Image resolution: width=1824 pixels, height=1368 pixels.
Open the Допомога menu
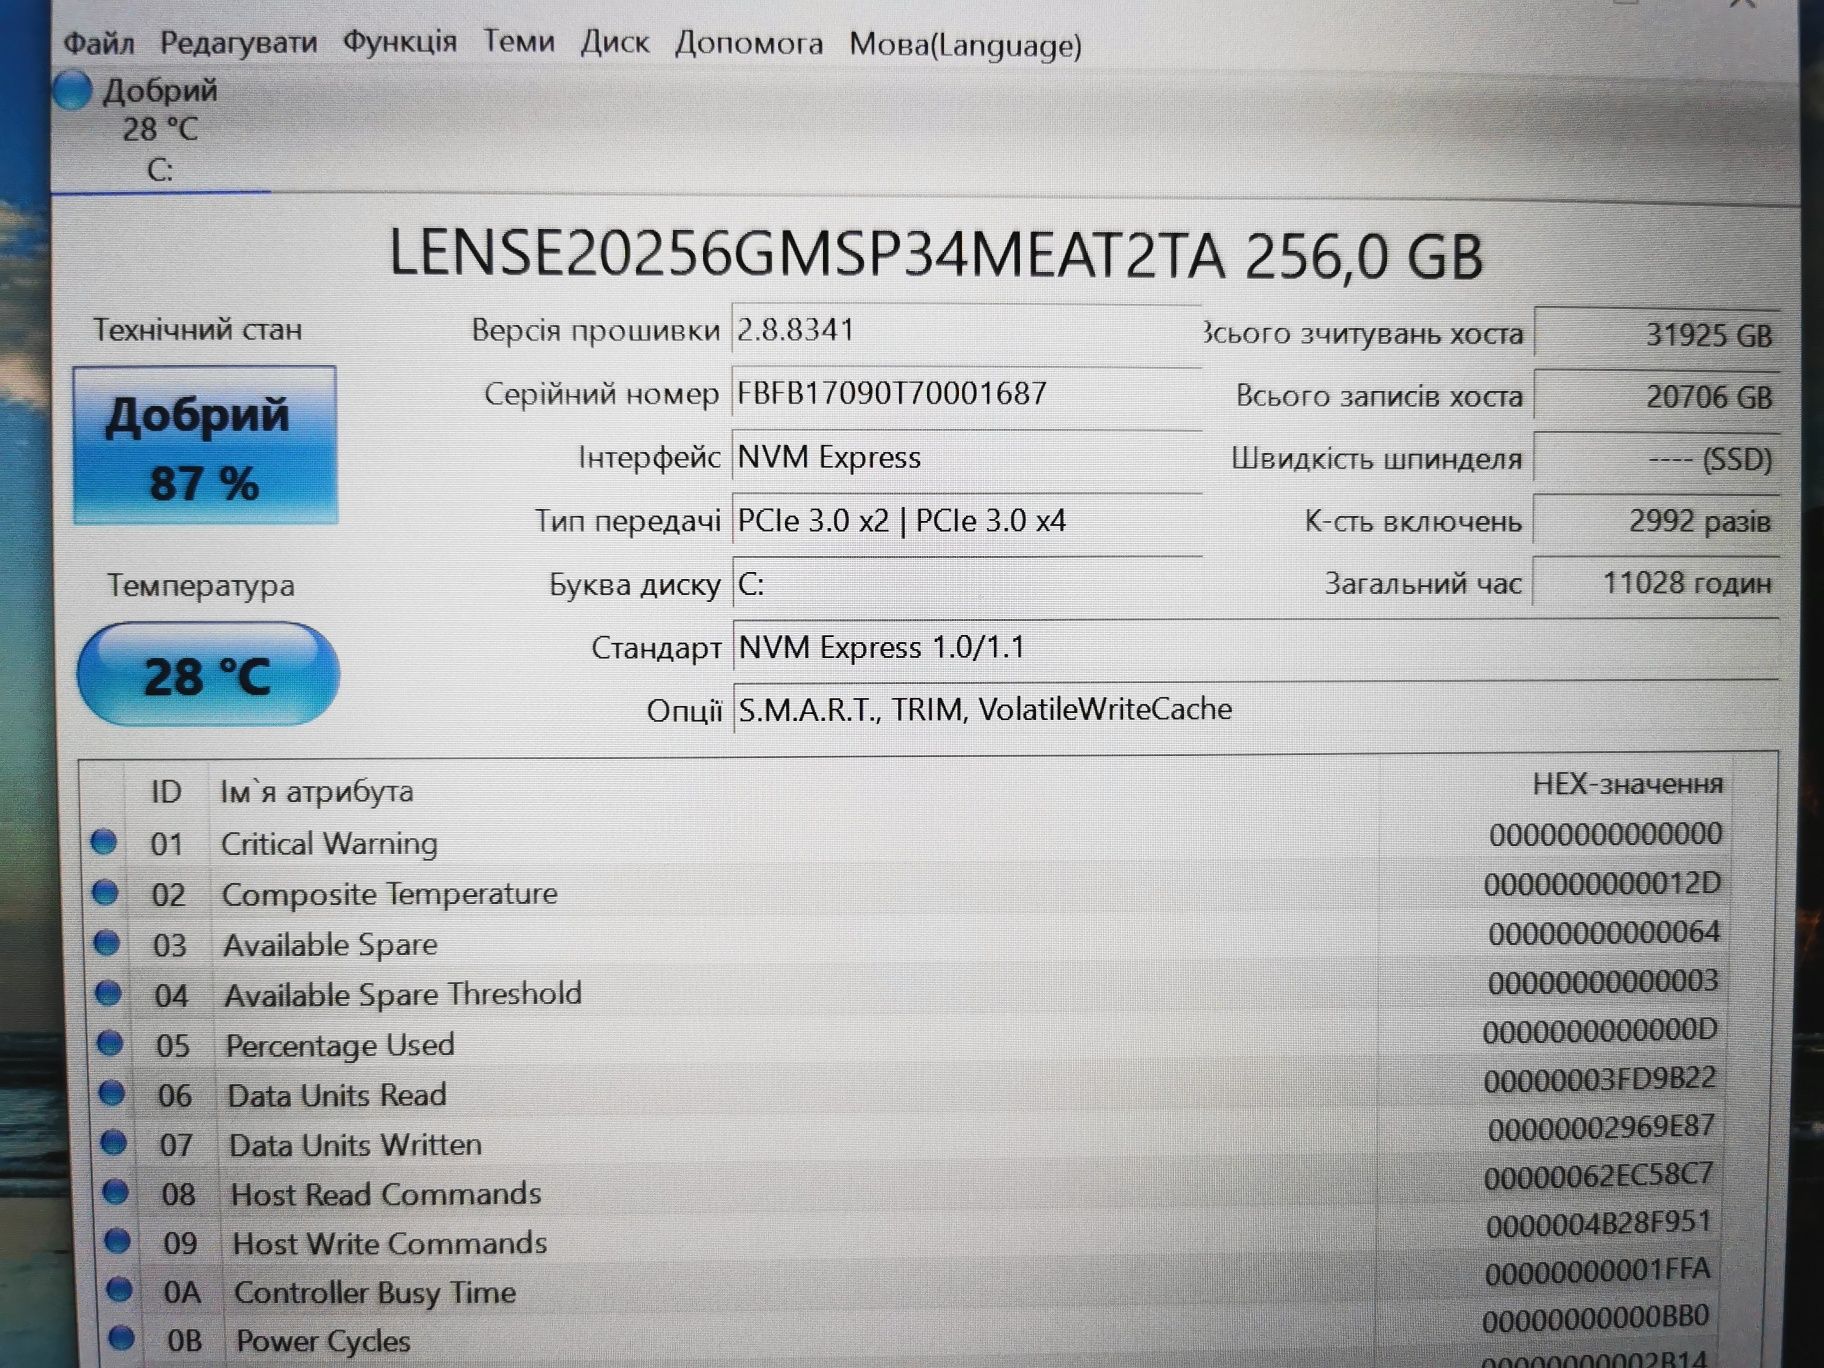pos(748,44)
